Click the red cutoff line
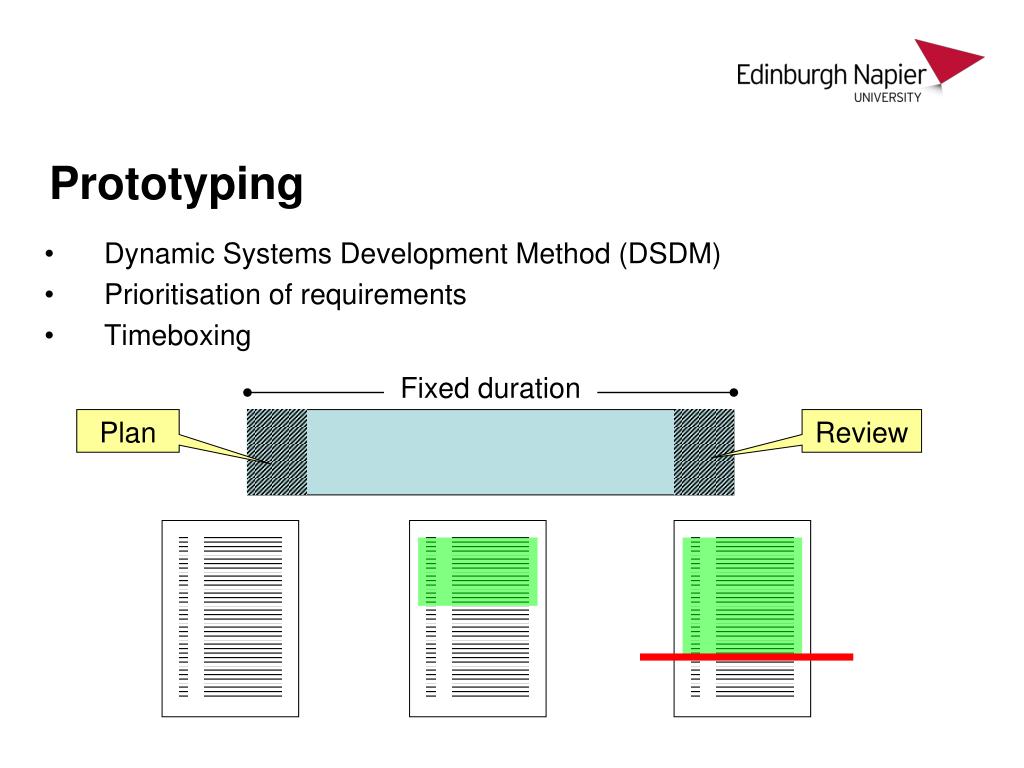Viewport: 1024px width, 768px height. (746, 657)
